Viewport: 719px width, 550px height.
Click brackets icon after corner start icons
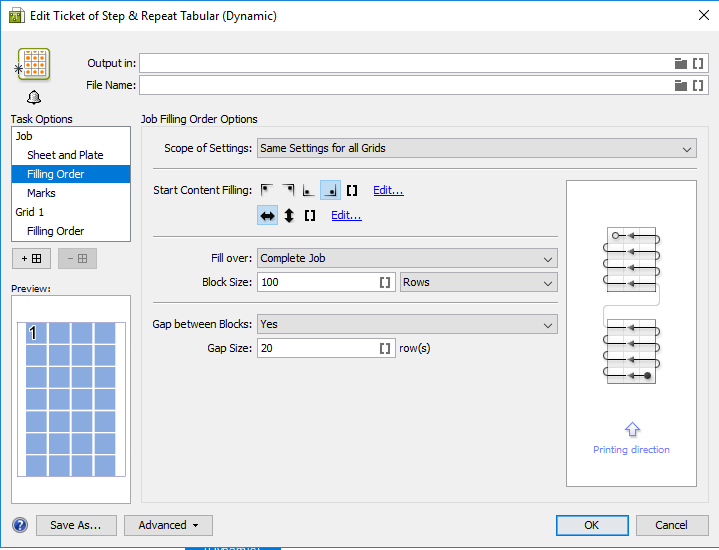click(x=352, y=190)
